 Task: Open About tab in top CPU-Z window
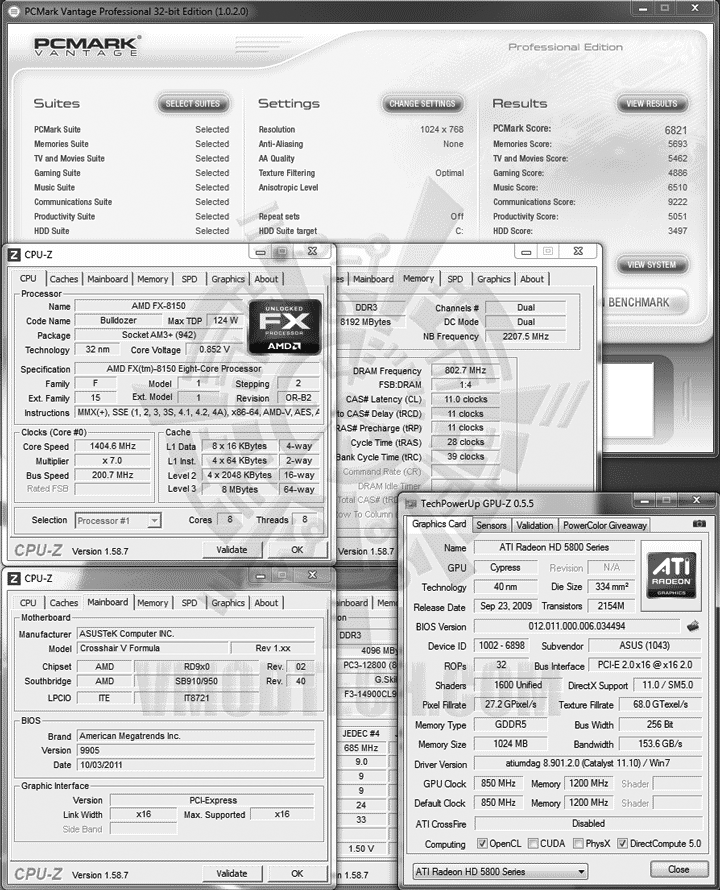click(266, 279)
